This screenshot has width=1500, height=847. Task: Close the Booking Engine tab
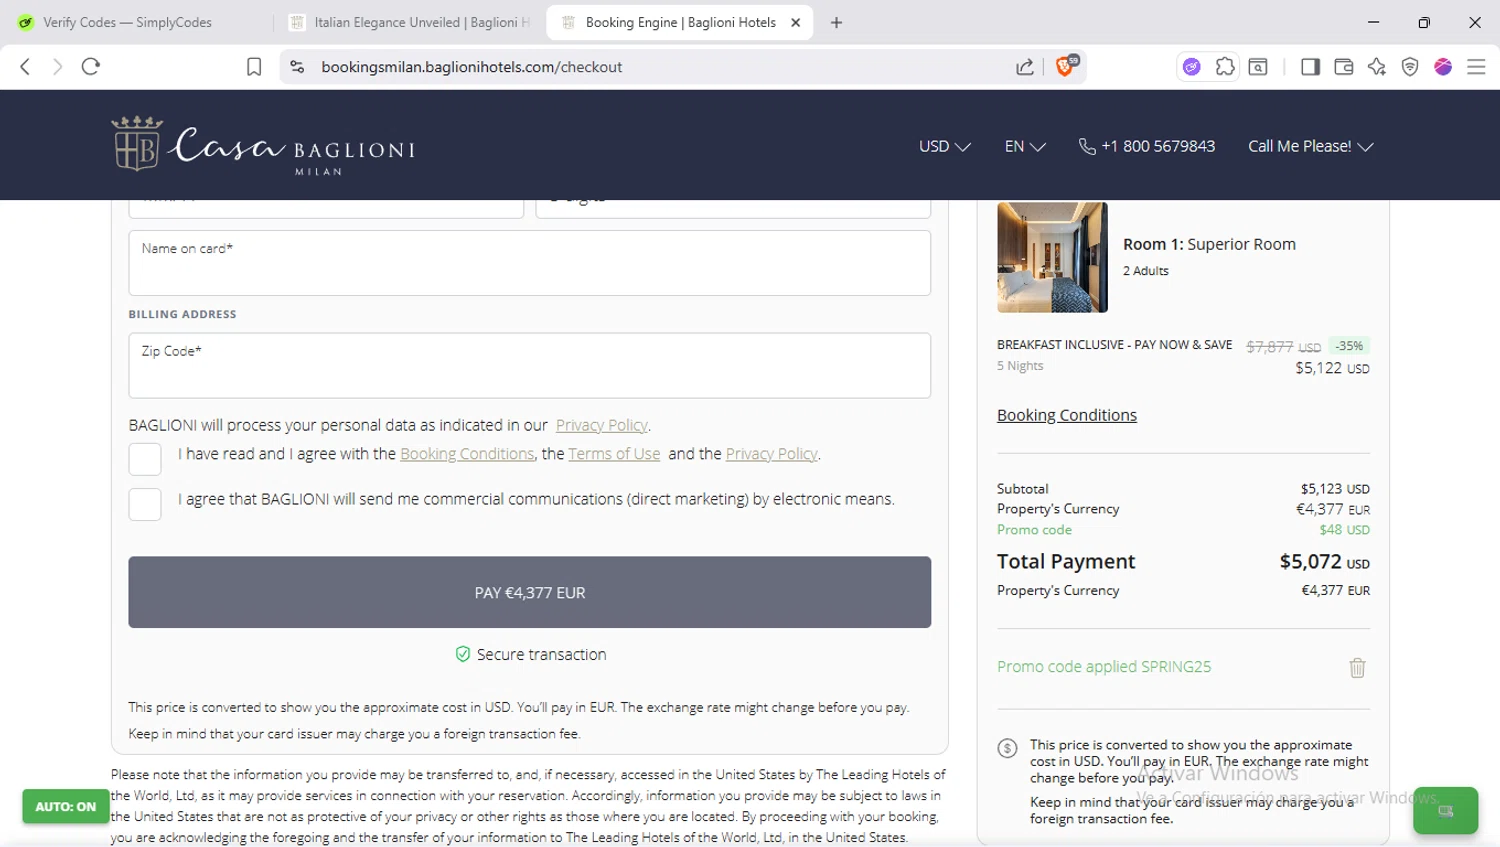[x=796, y=22]
